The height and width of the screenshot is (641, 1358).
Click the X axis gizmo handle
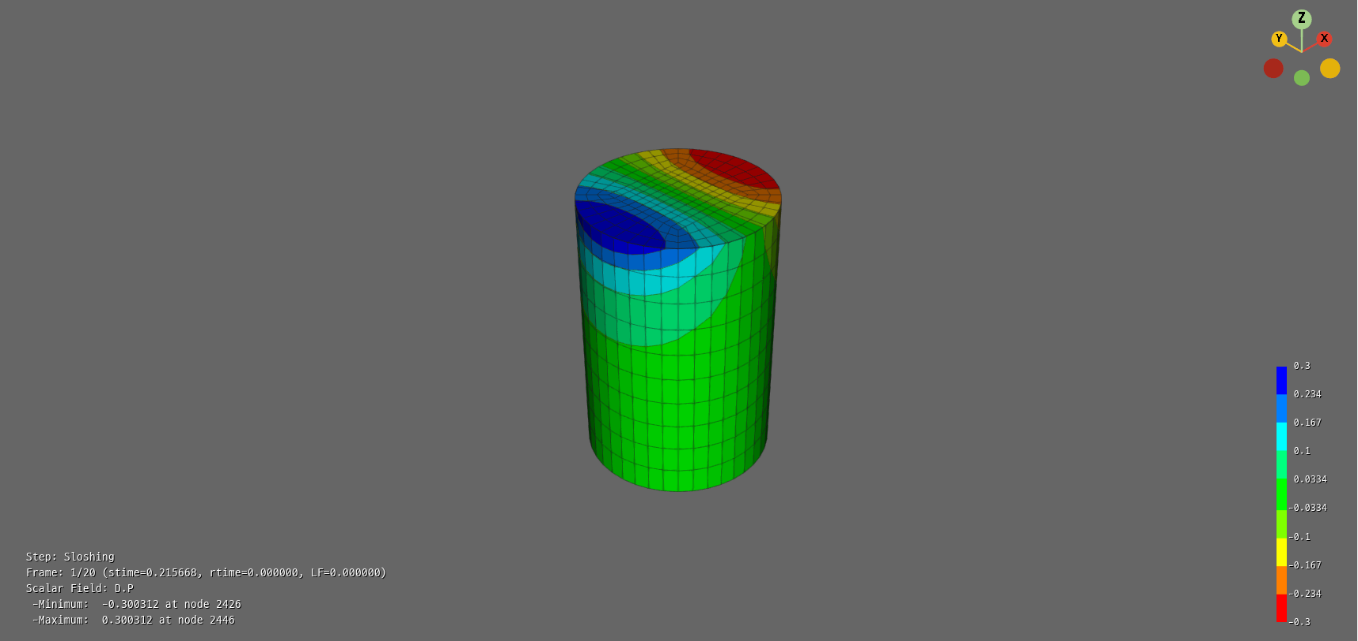tap(1324, 39)
